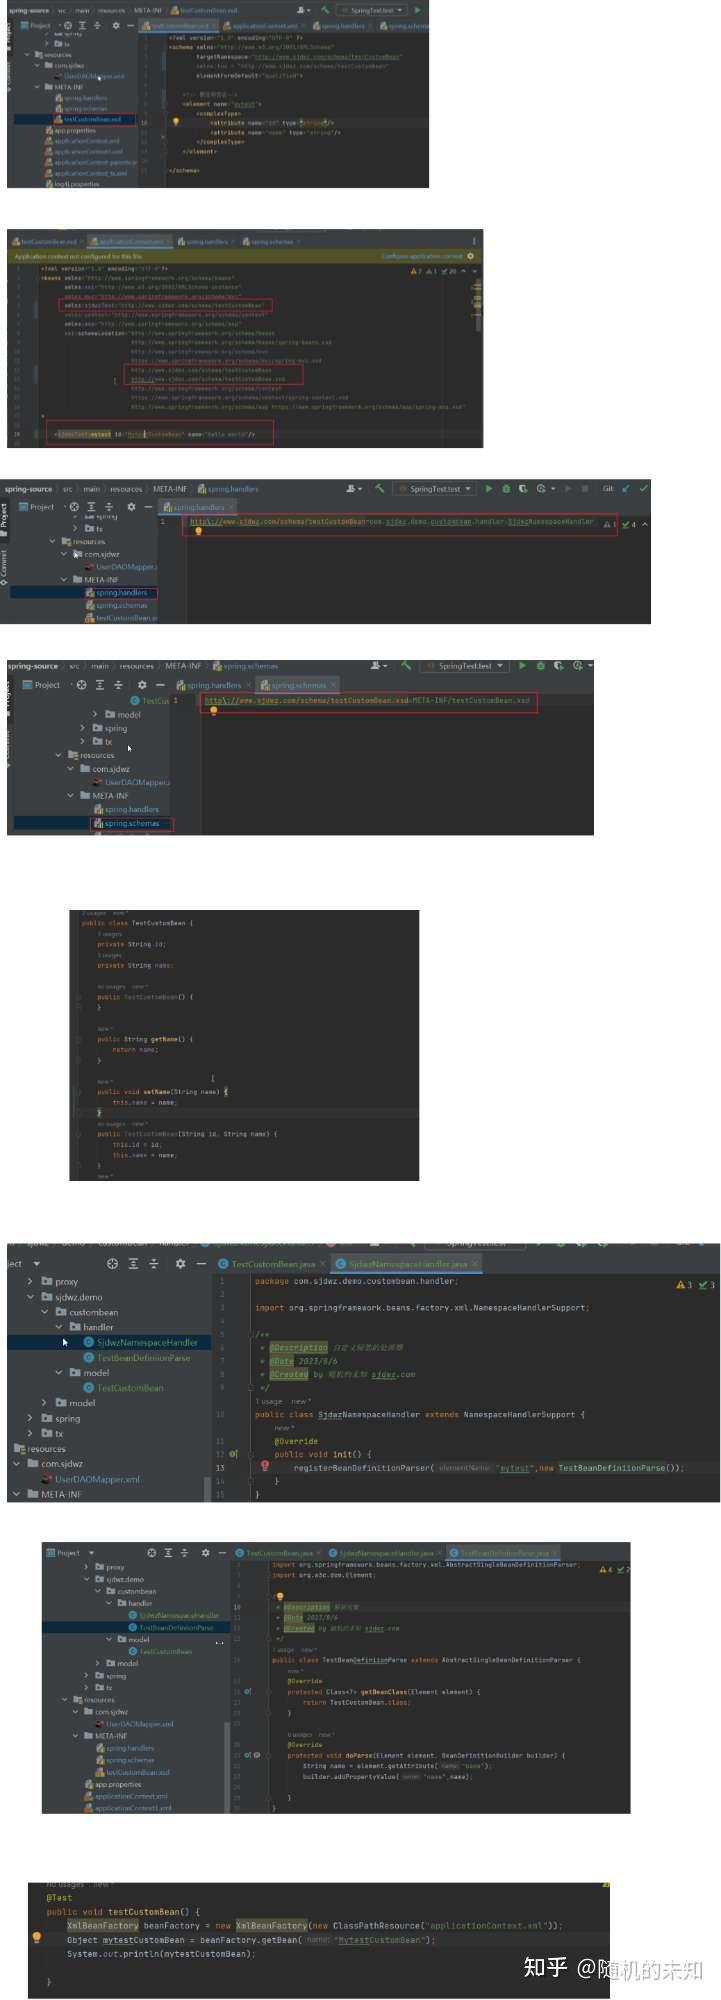This screenshot has width=721, height=2000.
Task: Collapse handler folder above large SjdwzNamespaceHandler tree item
Action: pos(59,1327)
